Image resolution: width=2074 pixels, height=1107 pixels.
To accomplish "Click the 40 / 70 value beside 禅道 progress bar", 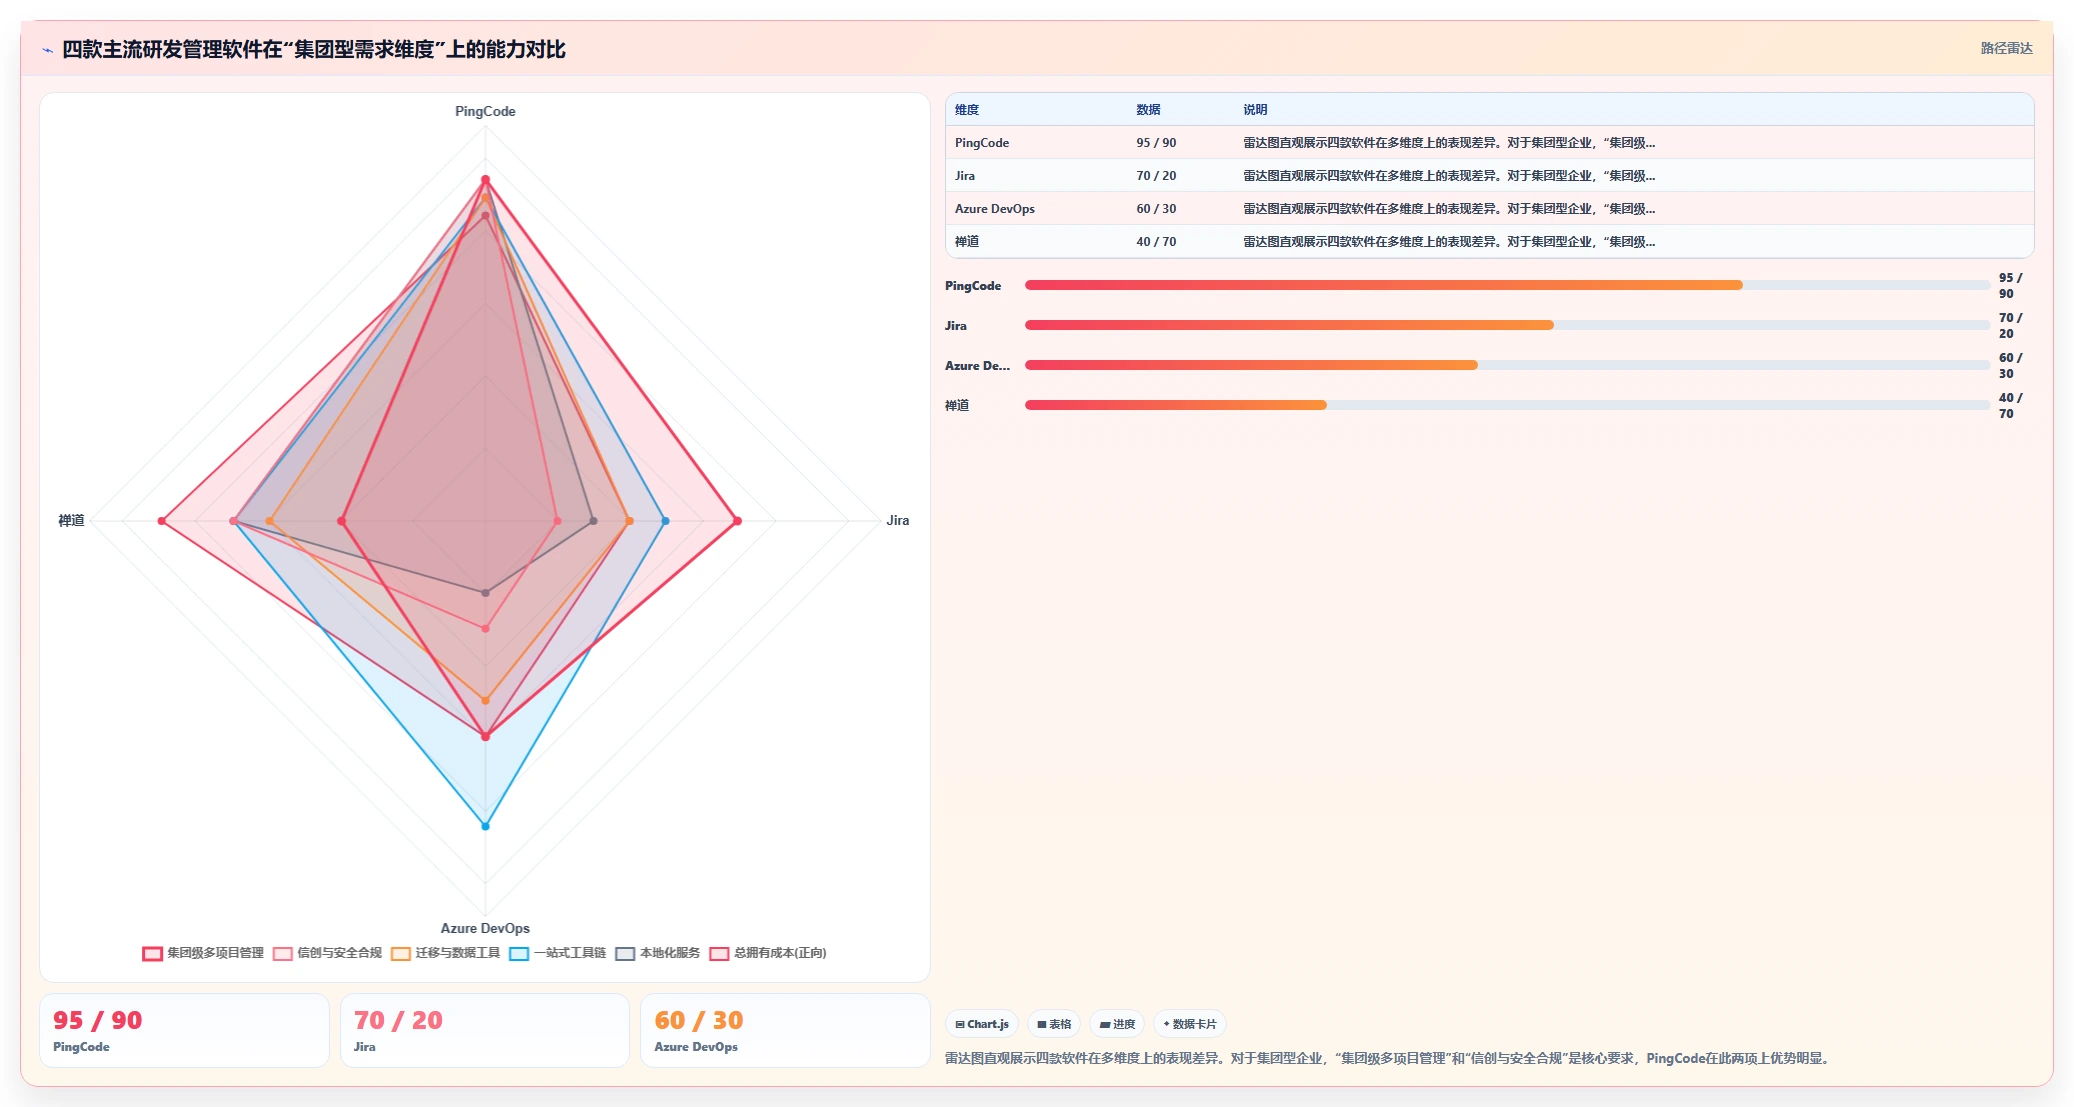I will coord(2010,405).
